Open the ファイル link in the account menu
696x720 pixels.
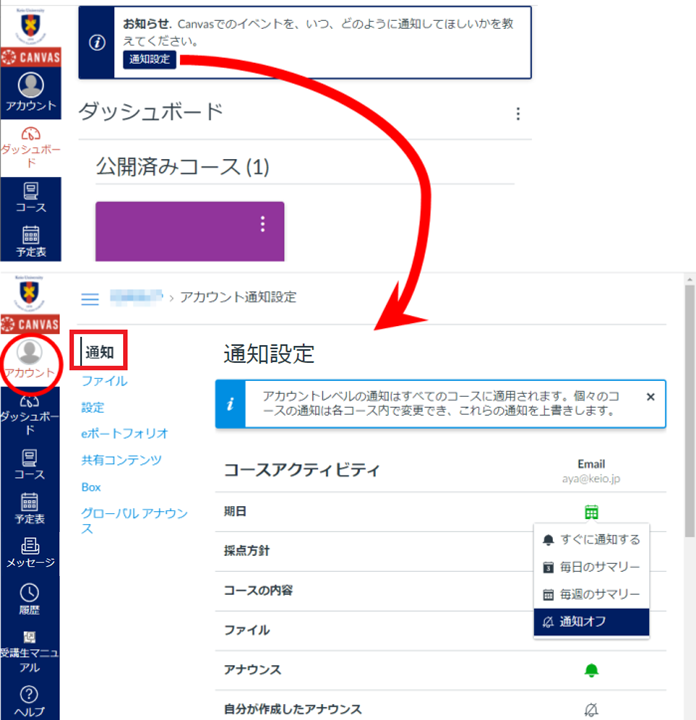coord(104,381)
